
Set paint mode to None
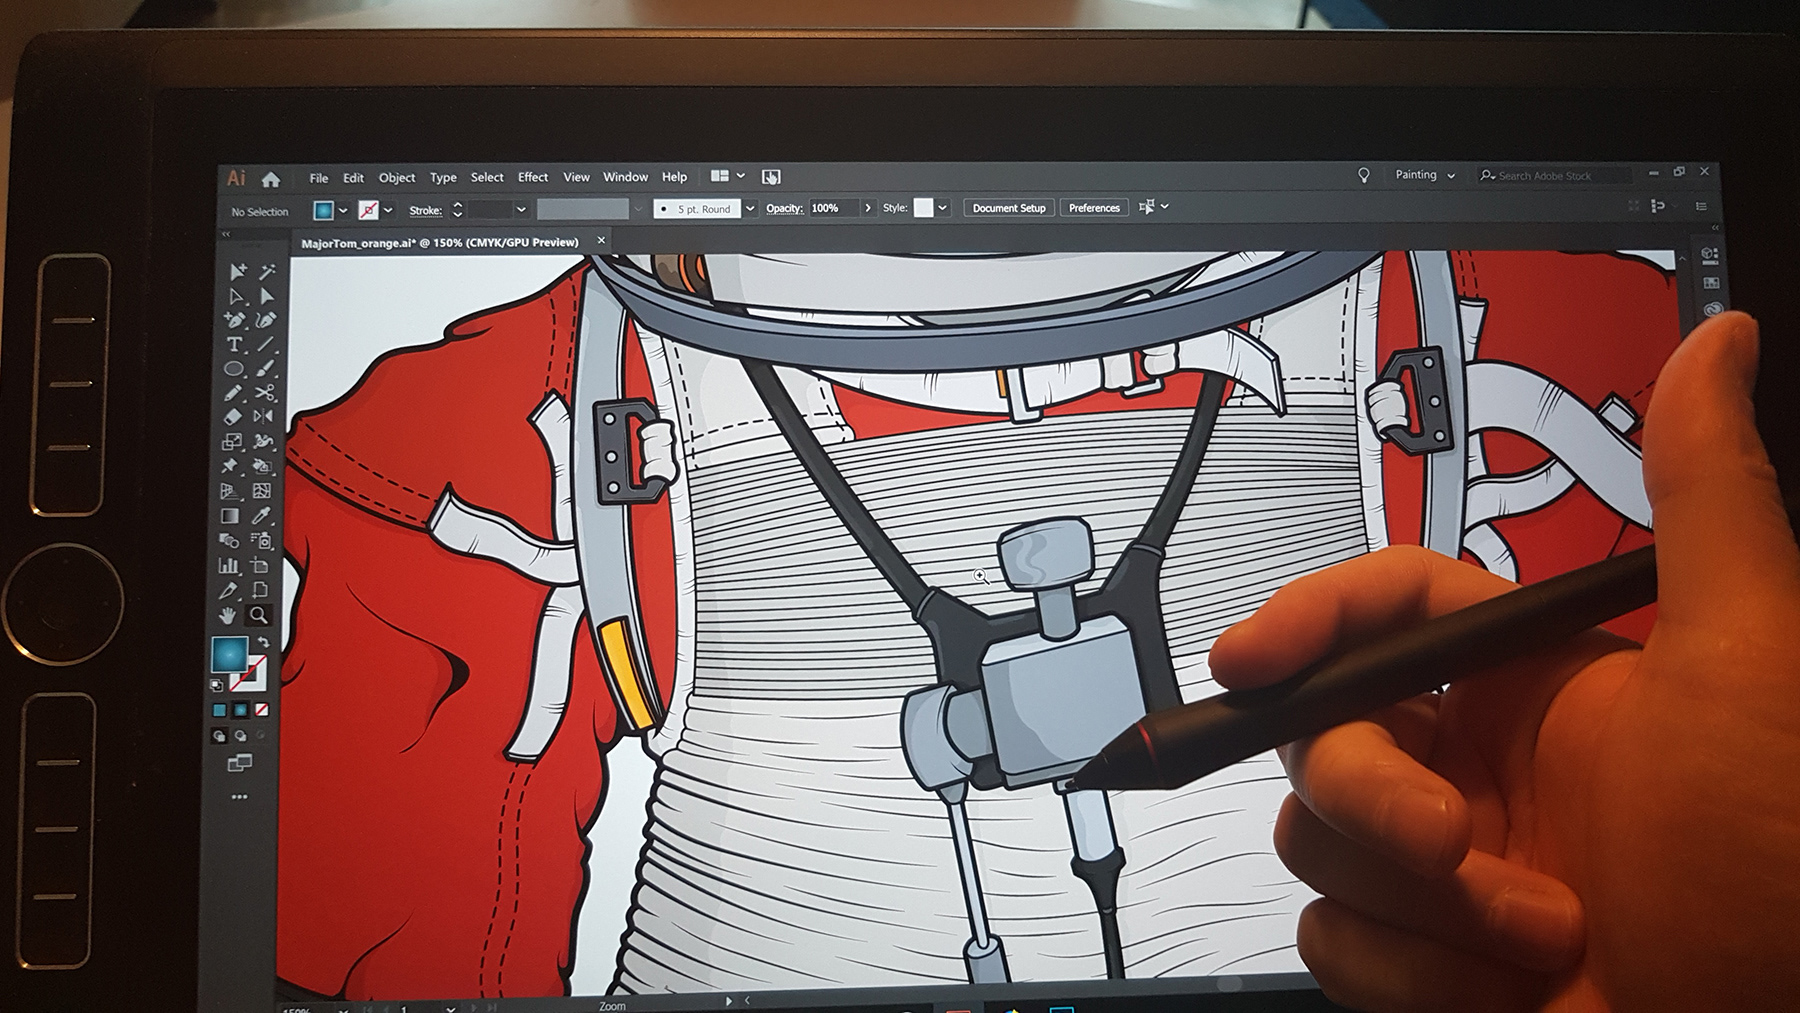261,710
